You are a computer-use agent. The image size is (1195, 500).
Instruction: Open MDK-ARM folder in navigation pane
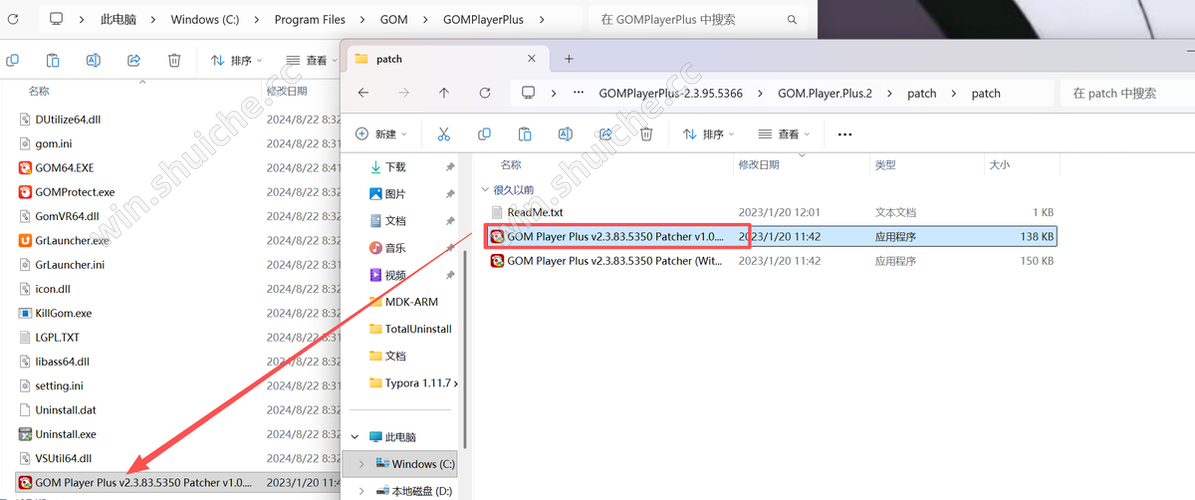tap(403, 302)
